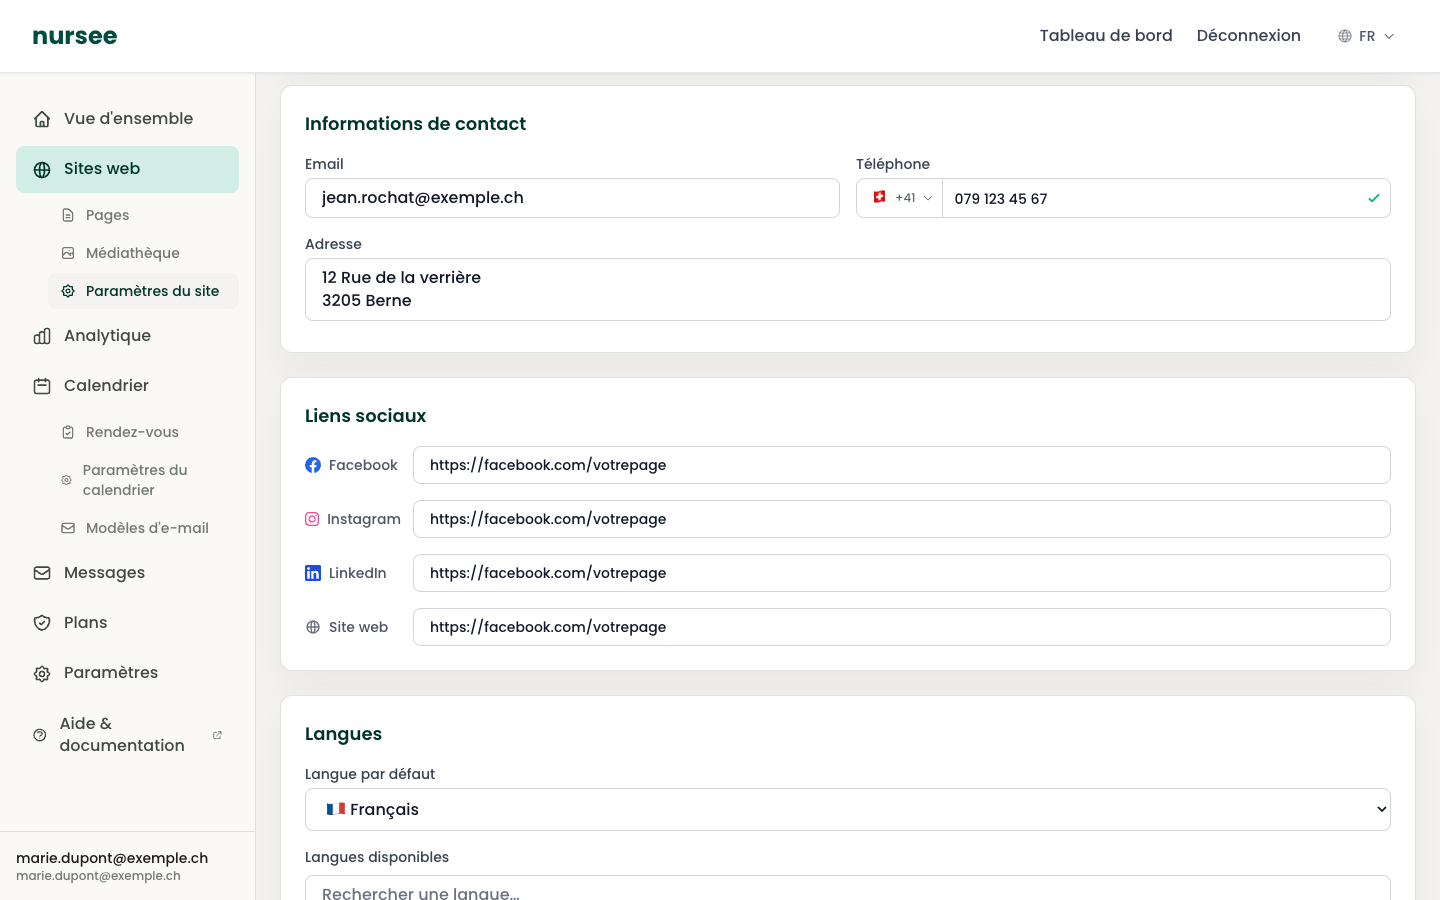This screenshot has height=900, width=1440.
Task: Click the image icon beside Médiathèque
Action: pyautogui.click(x=68, y=253)
